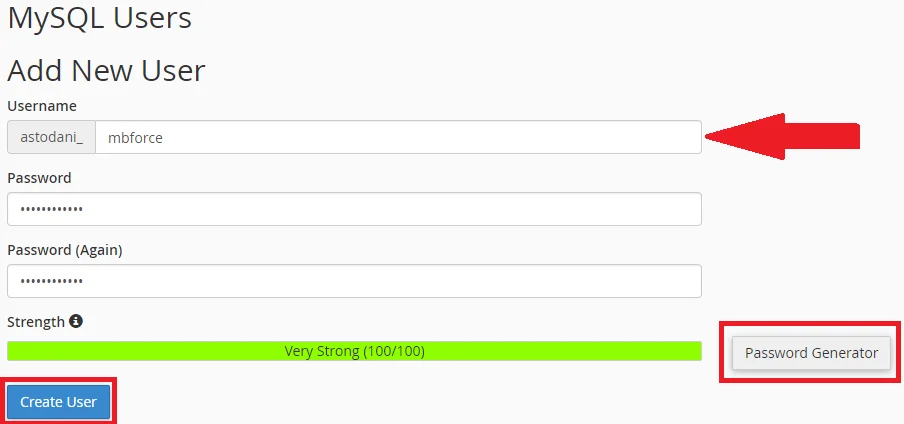The image size is (904, 424).
Task: Click the MySQL Users heading
Action: (x=100, y=17)
